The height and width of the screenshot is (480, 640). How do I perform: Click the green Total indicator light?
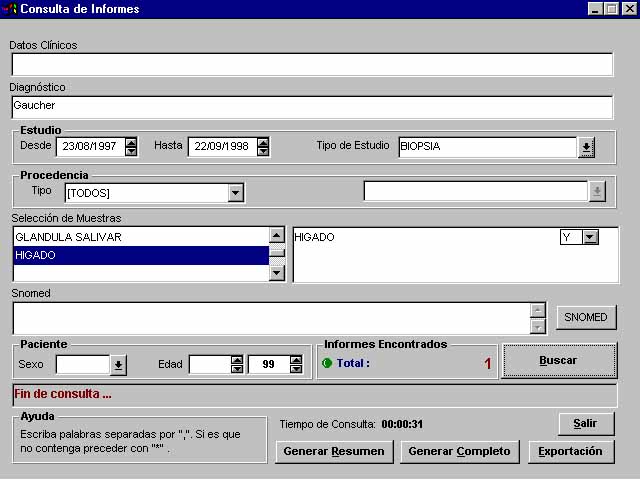pos(326,363)
